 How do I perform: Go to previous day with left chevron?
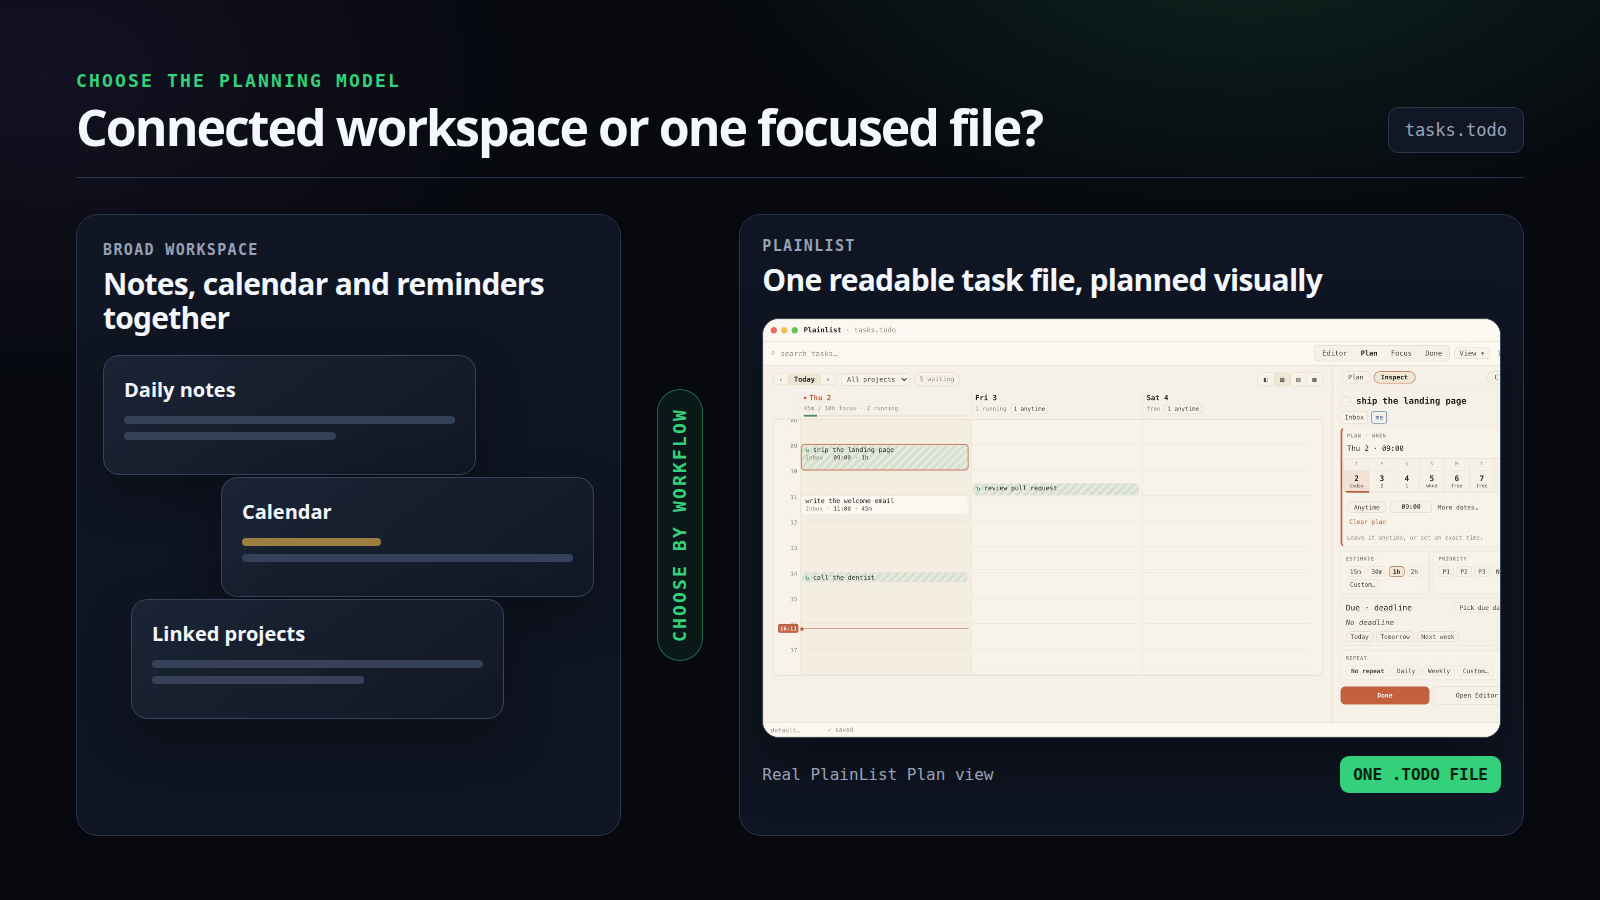pyautogui.click(x=781, y=379)
